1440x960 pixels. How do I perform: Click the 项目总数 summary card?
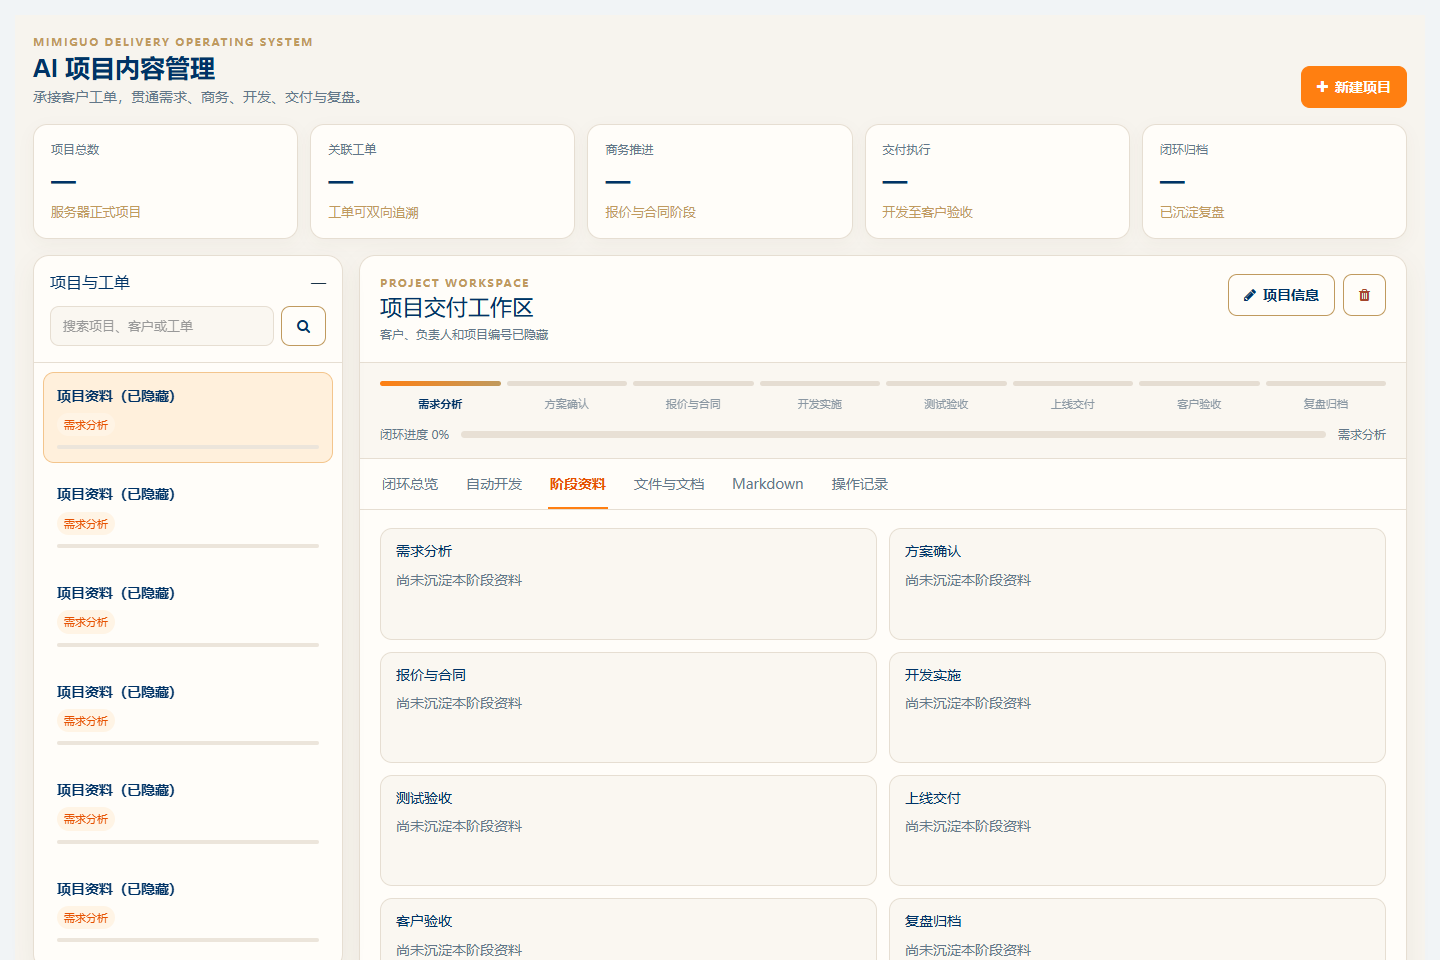point(165,181)
